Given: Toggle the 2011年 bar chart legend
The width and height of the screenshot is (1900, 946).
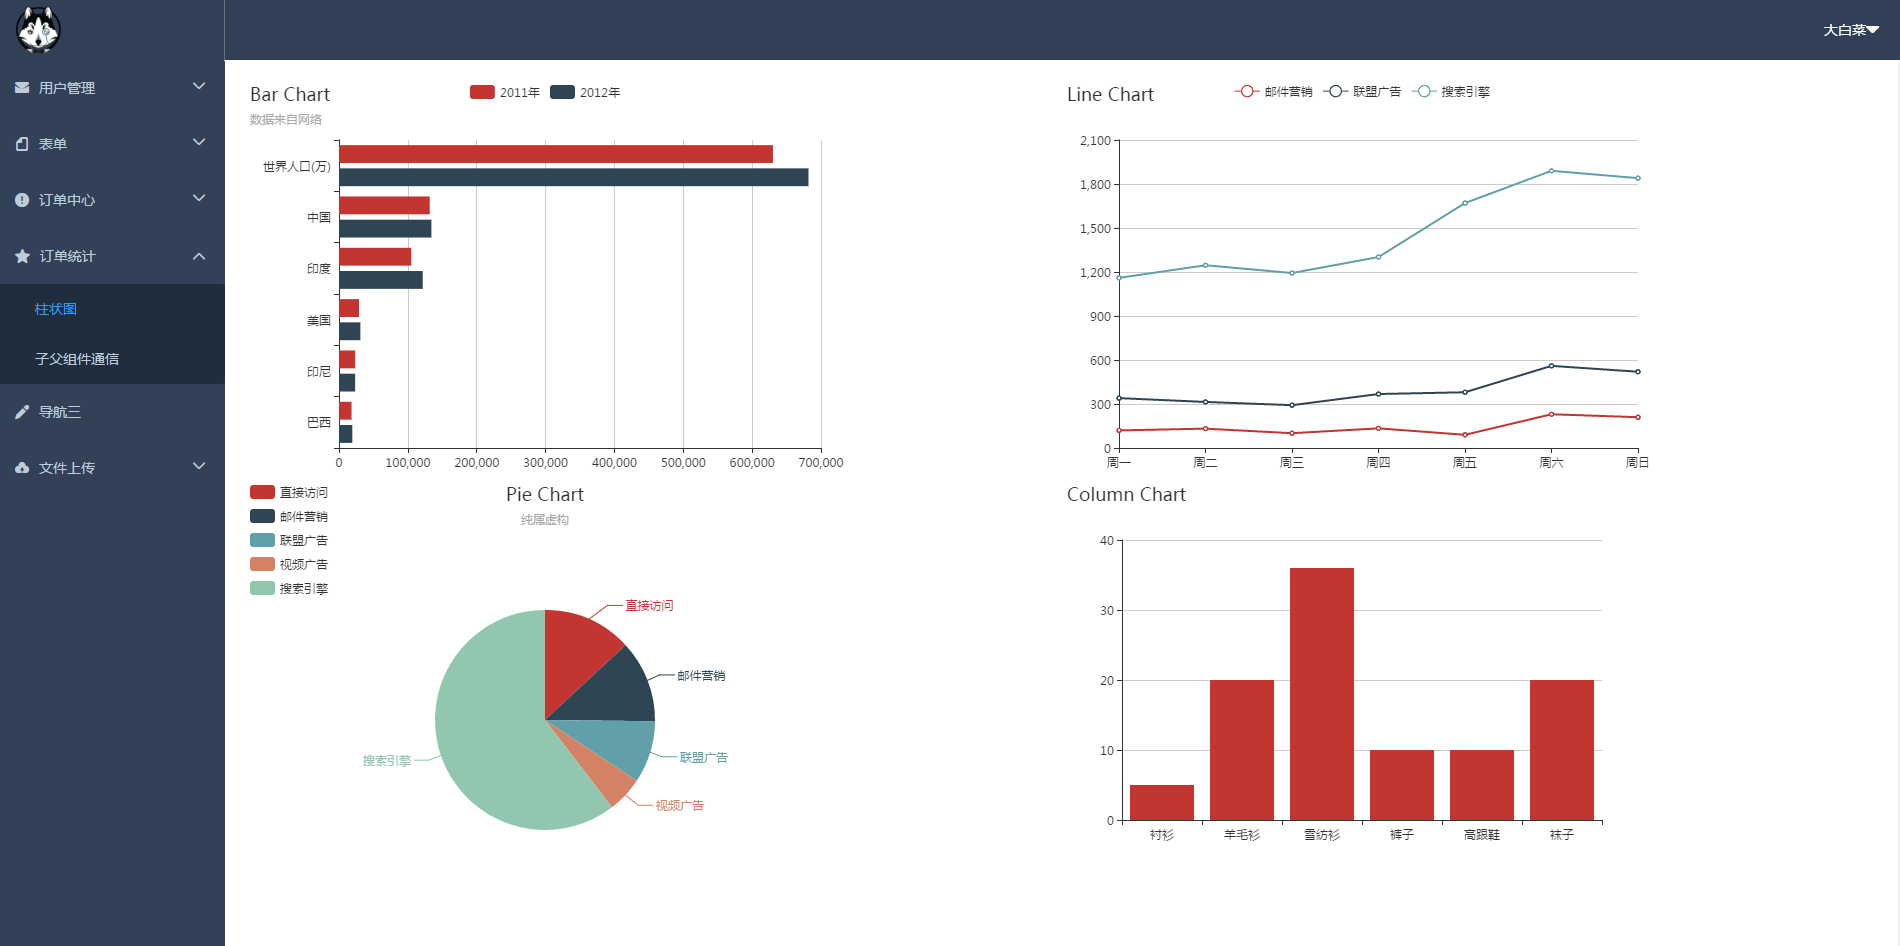Looking at the screenshot, I should [x=504, y=92].
